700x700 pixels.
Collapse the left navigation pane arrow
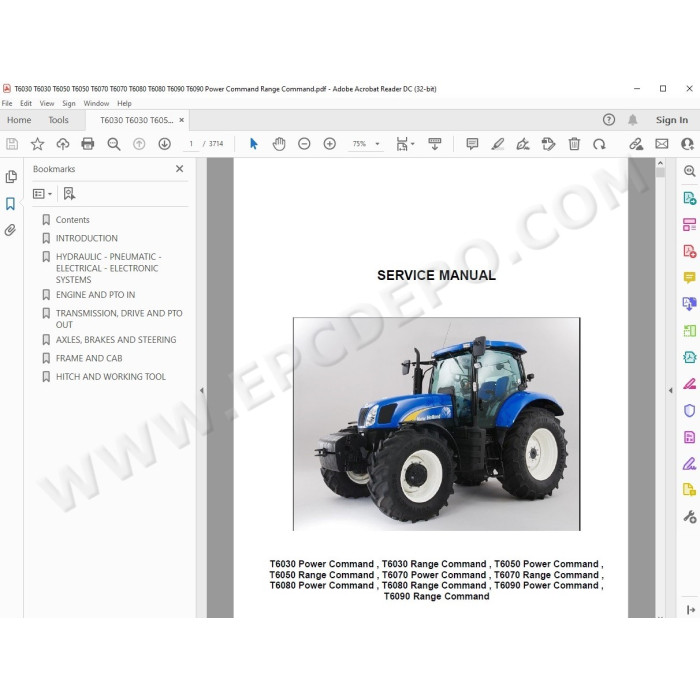[202, 390]
